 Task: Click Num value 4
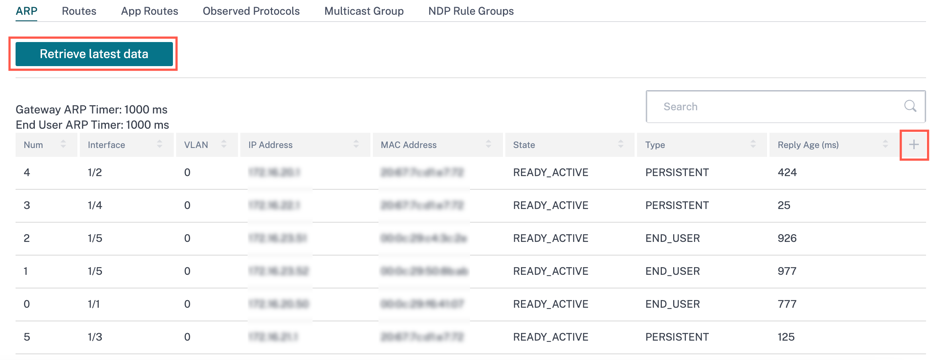26,173
